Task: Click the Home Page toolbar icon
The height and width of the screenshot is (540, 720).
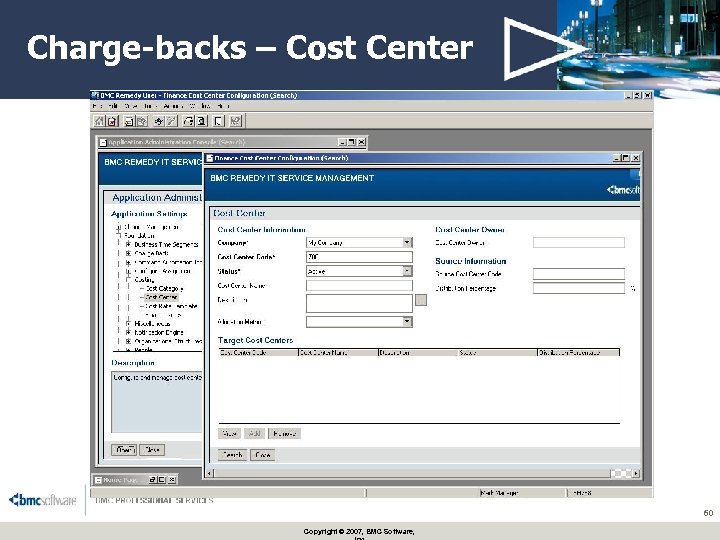Action: [x=99, y=121]
